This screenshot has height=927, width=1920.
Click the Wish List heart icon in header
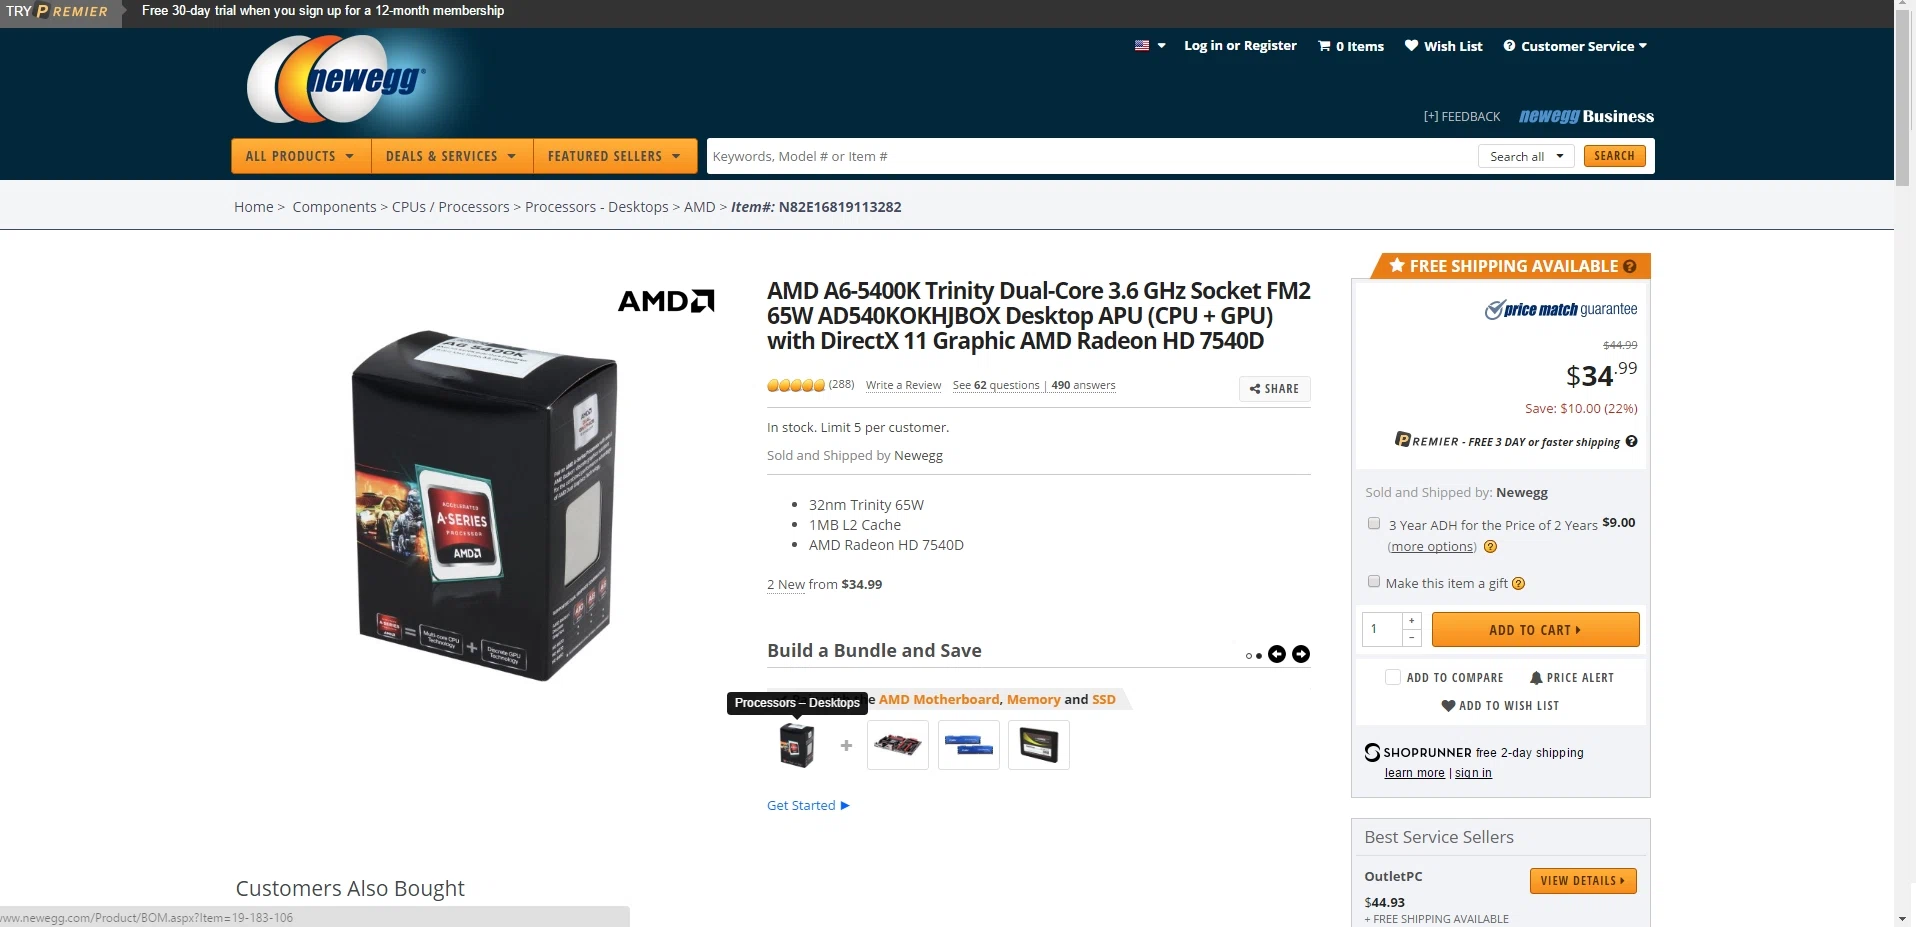coord(1411,45)
